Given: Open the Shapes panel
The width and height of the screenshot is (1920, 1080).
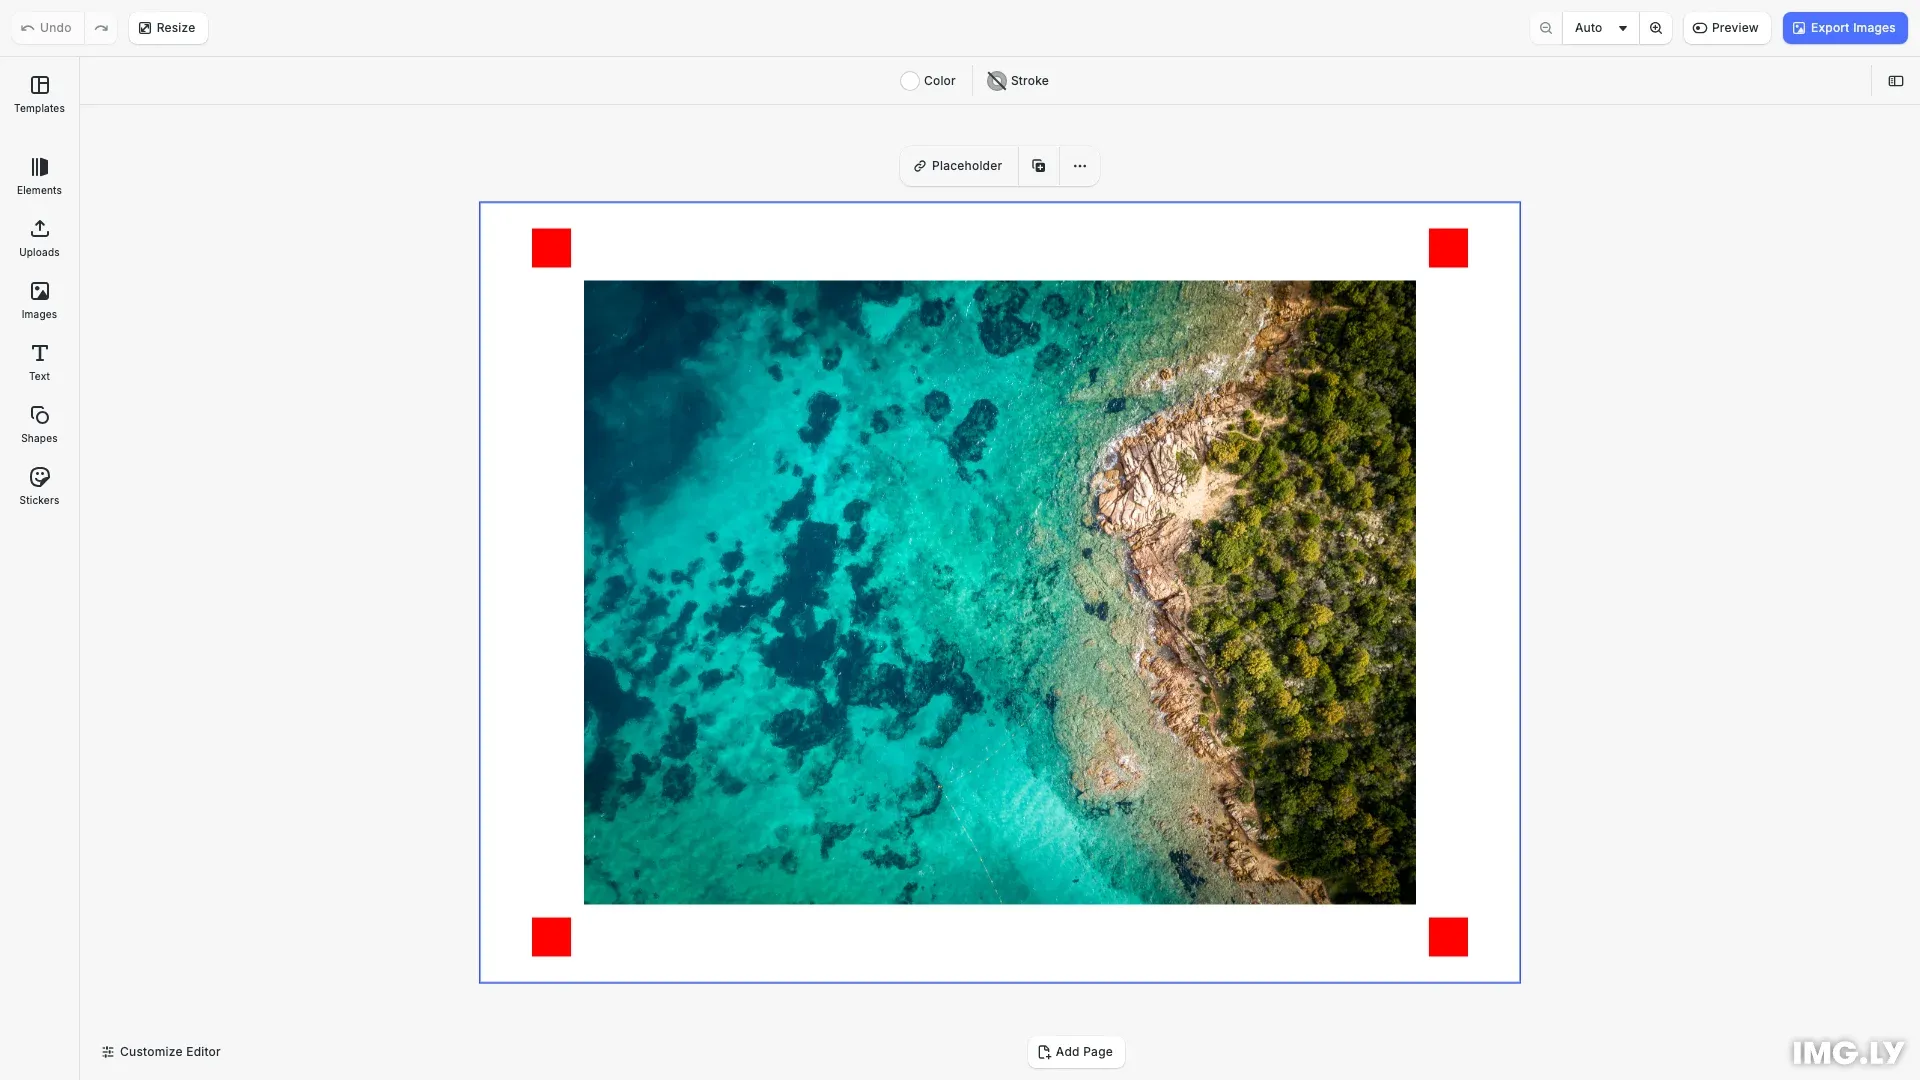Looking at the screenshot, I should pyautogui.click(x=39, y=424).
